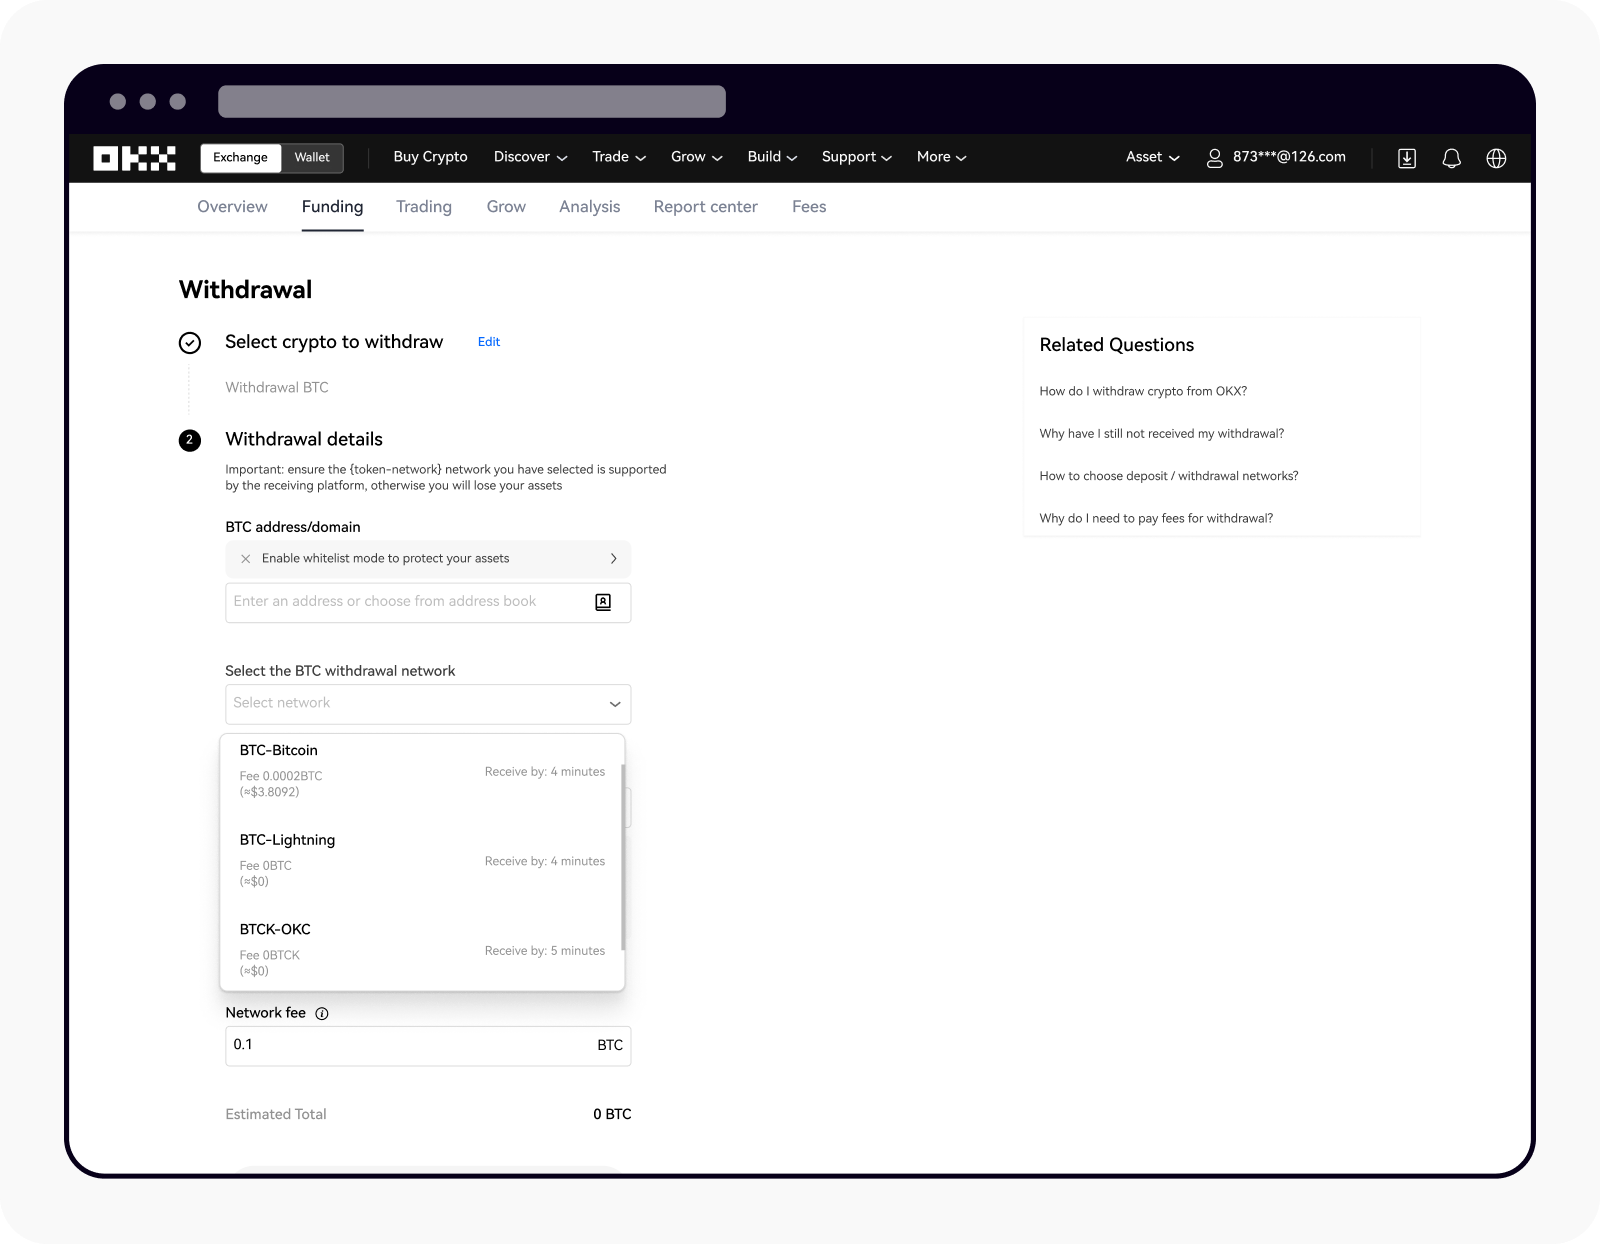This screenshot has height=1244, width=1600.
Task: Click the OKX logo
Action: [x=134, y=158]
